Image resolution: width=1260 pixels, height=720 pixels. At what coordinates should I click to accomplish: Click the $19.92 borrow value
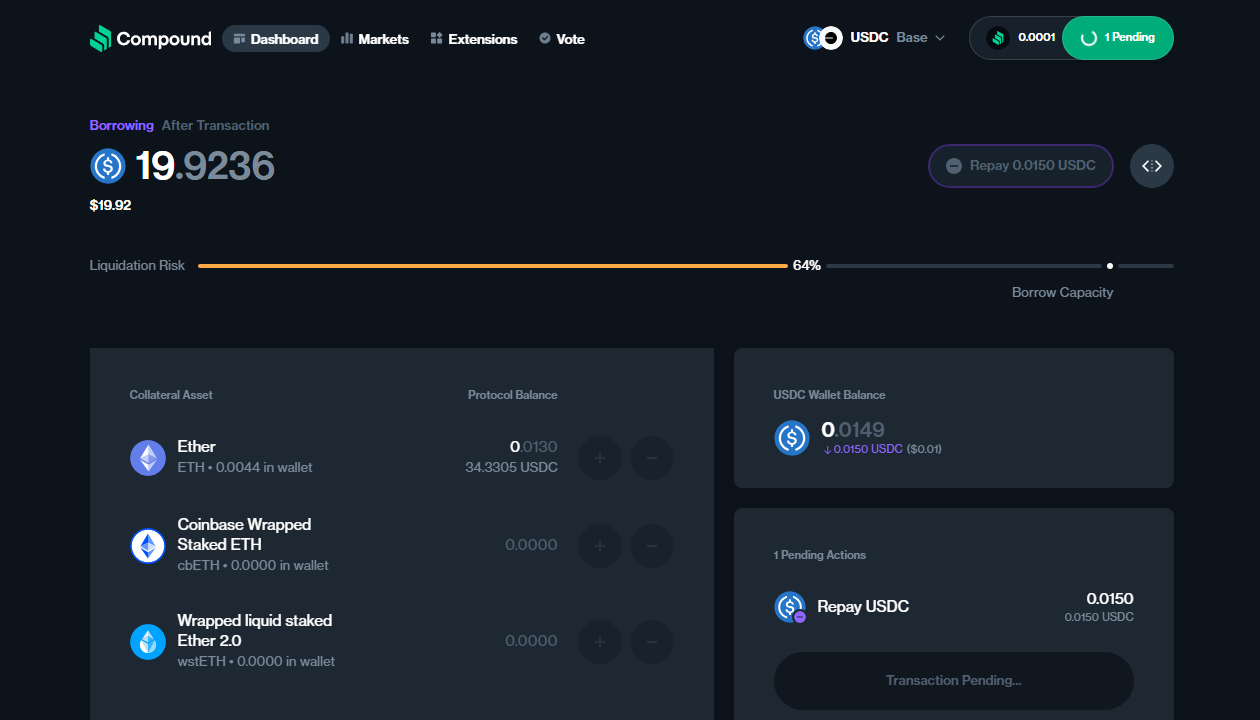[110, 205]
